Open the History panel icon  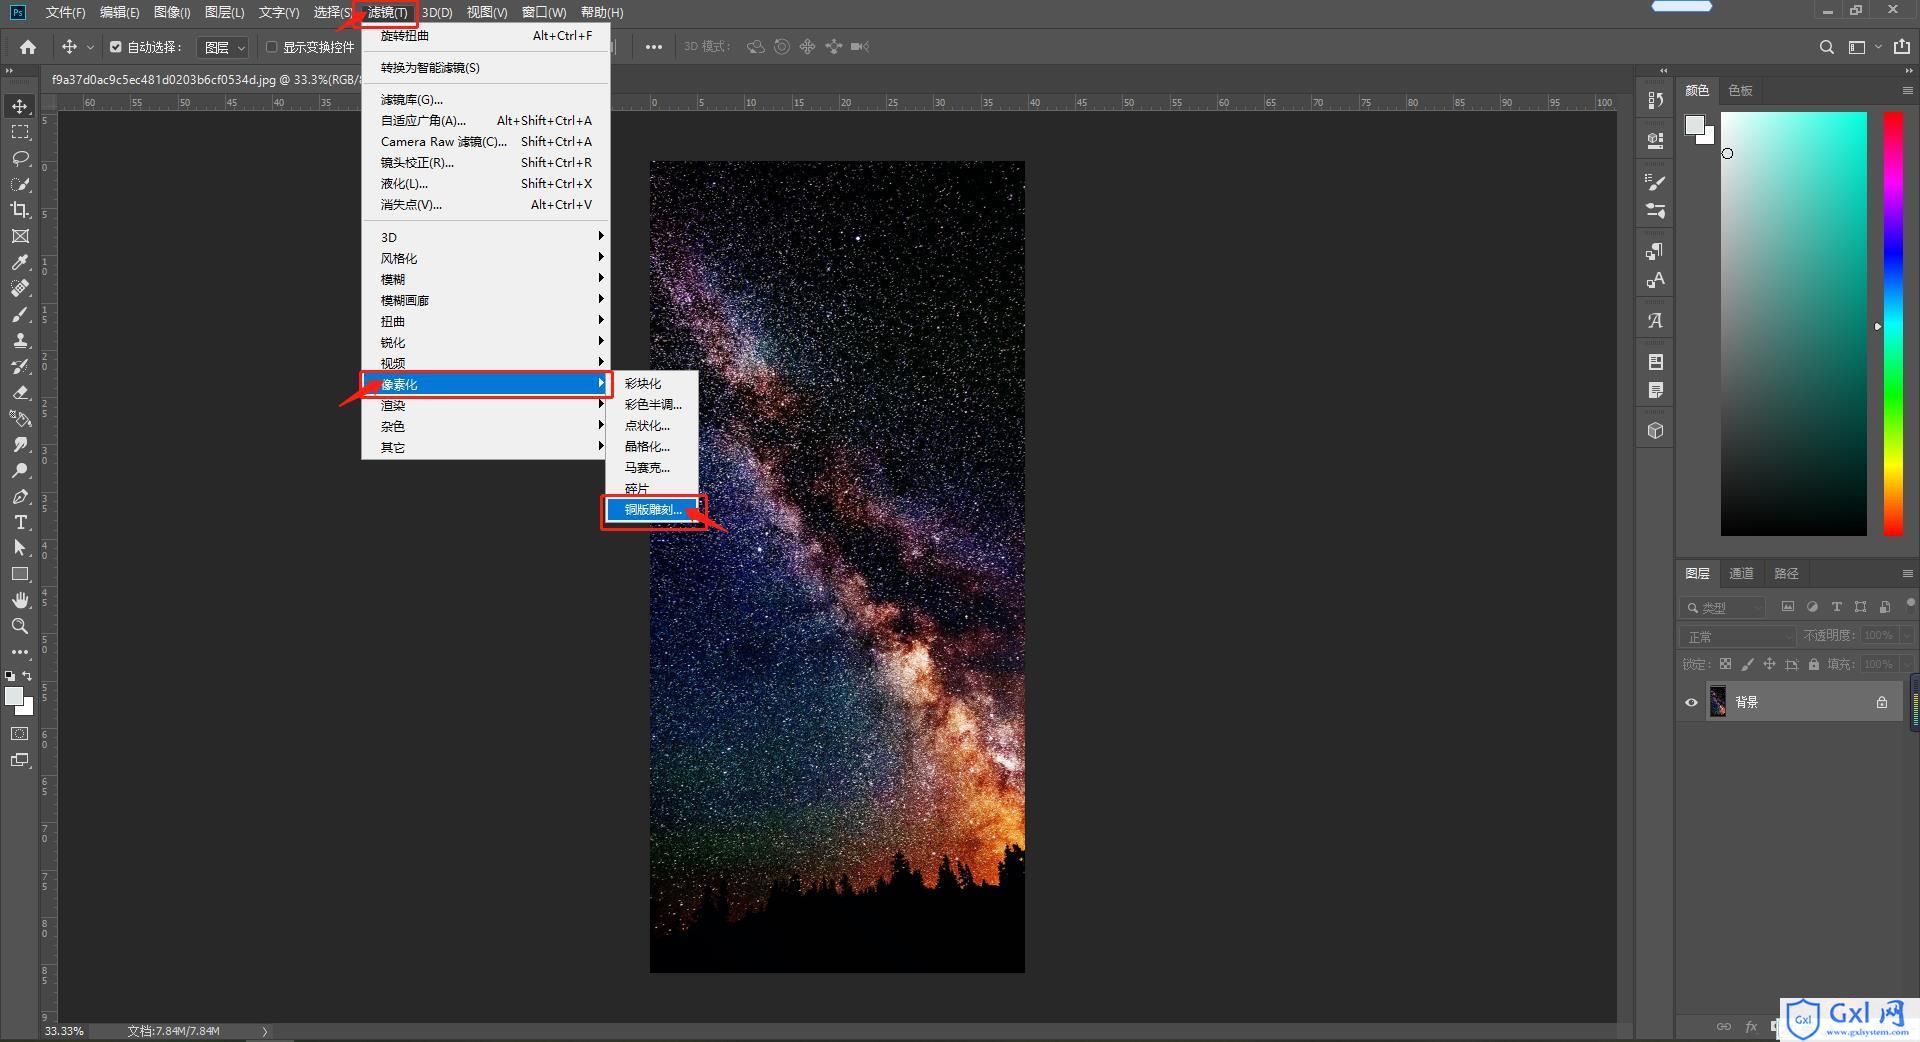point(1655,100)
